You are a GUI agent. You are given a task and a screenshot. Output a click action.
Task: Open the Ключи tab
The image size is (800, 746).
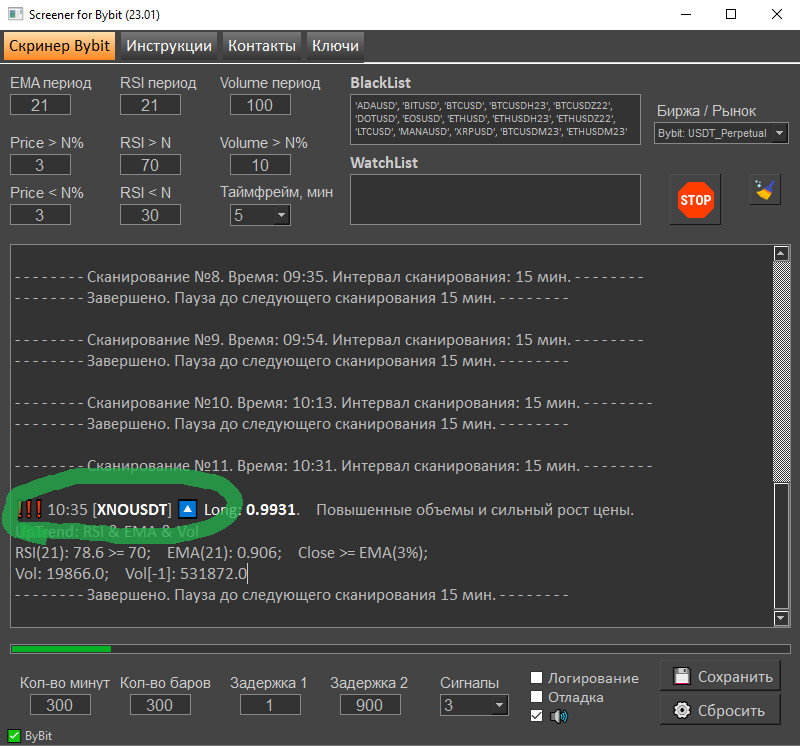coord(335,46)
